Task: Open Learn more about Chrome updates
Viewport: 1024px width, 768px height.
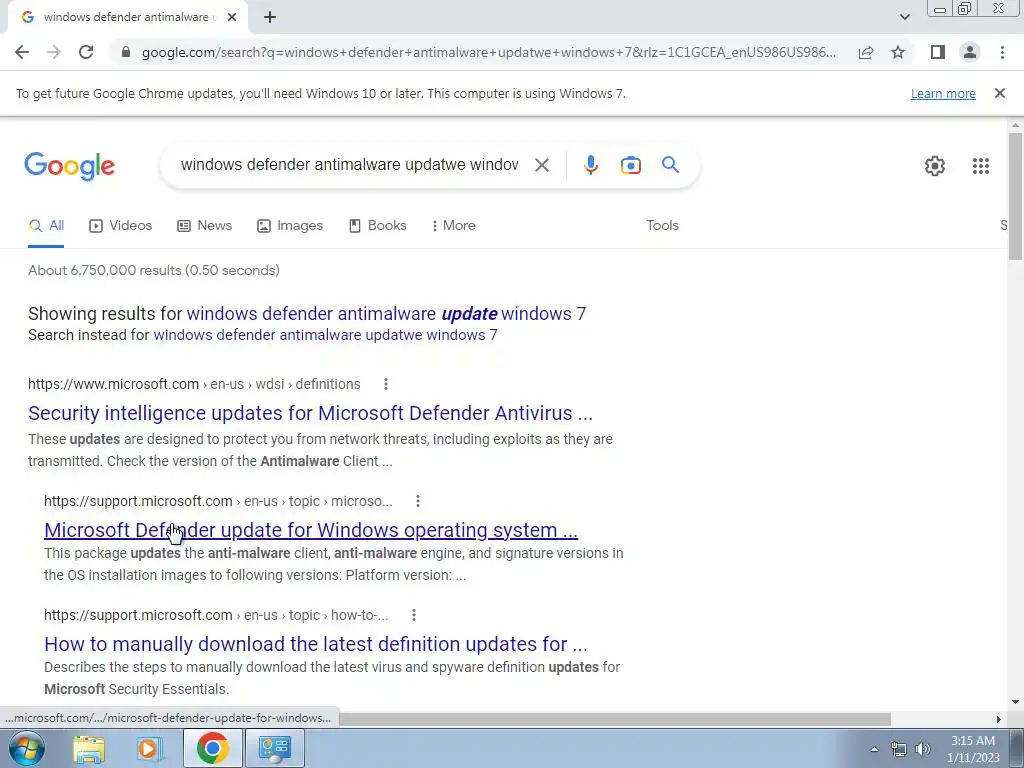Action: [943, 93]
